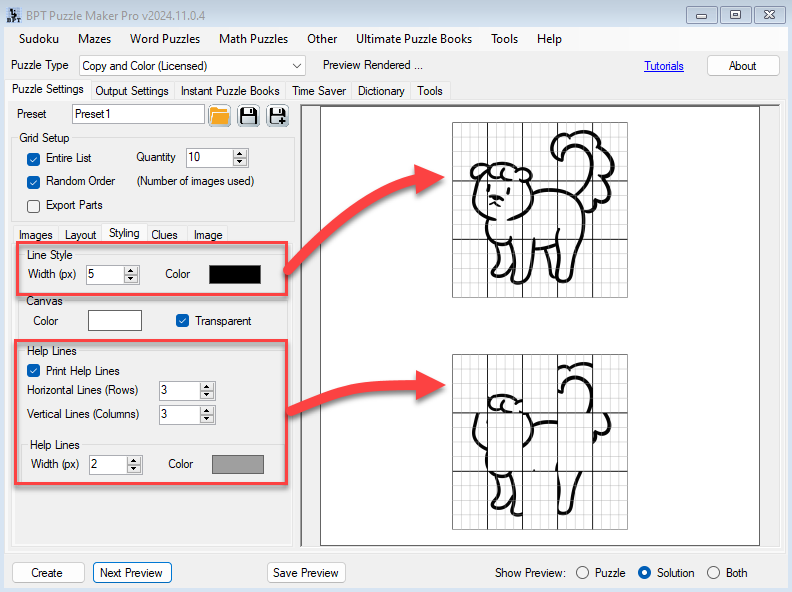Decrease the Line Style width value

coord(131,279)
